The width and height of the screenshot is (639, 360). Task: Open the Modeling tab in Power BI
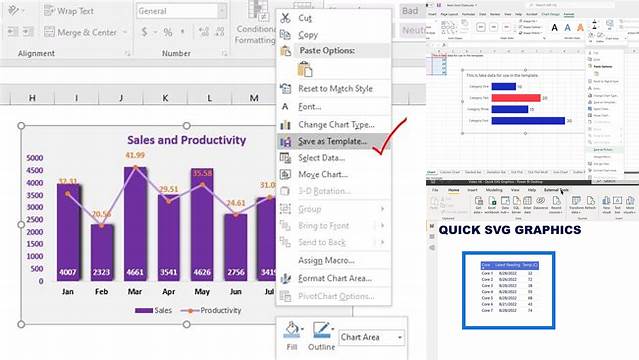494,190
